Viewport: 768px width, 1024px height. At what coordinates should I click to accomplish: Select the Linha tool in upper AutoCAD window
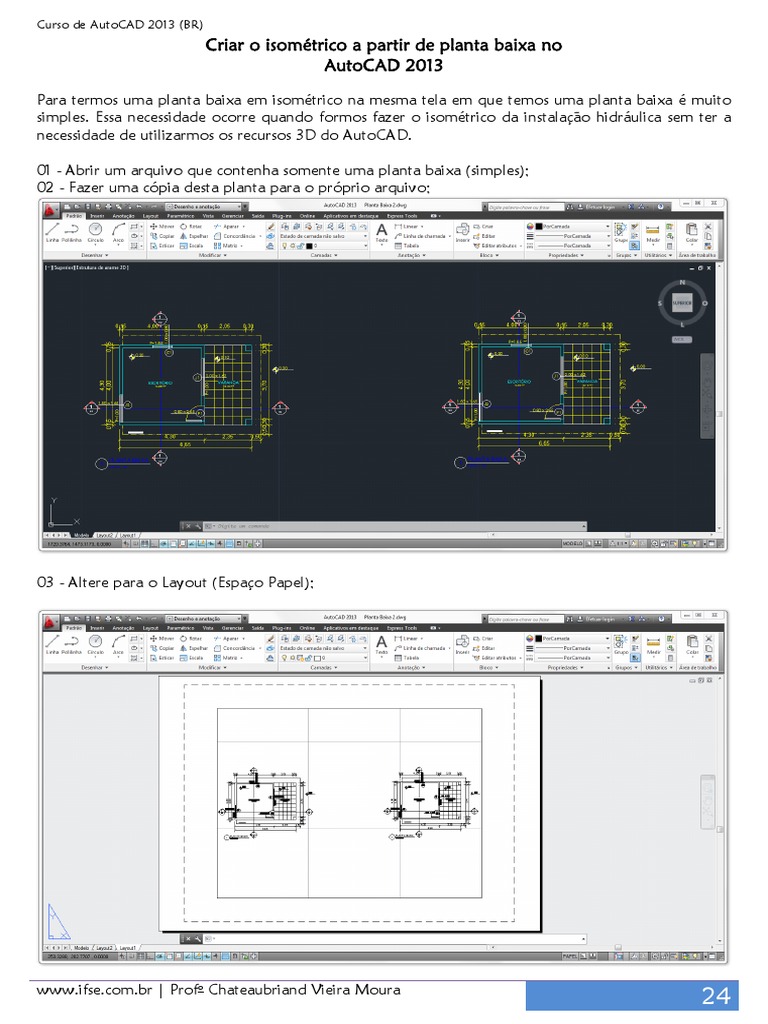click(52, 232)
